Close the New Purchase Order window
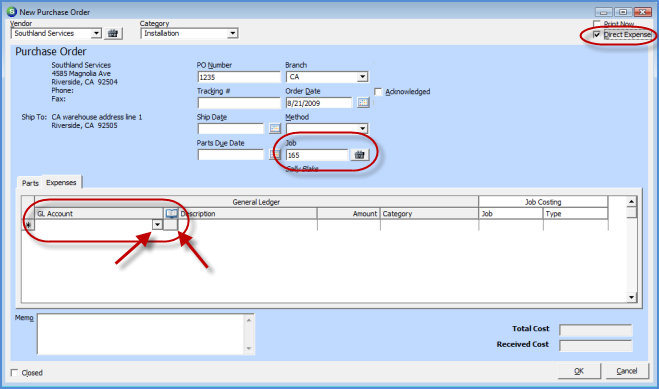659x389 pixels. click(643, 12)
